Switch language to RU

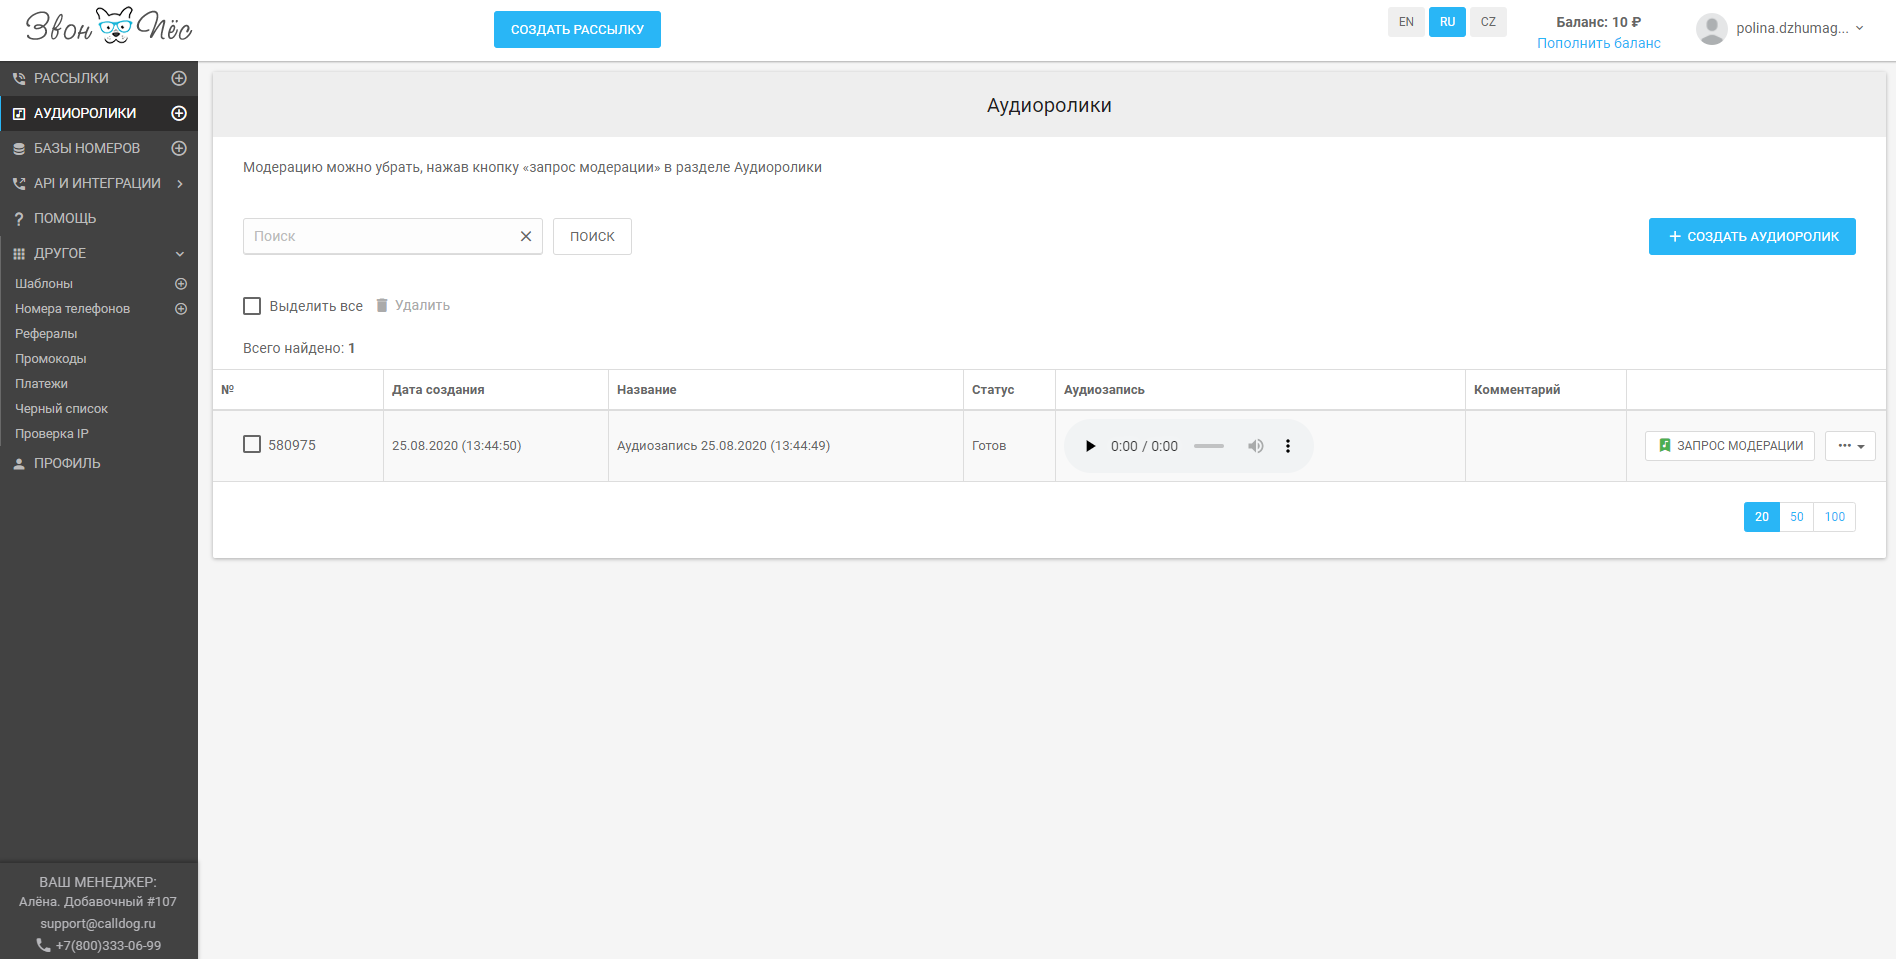point(1447,22)
